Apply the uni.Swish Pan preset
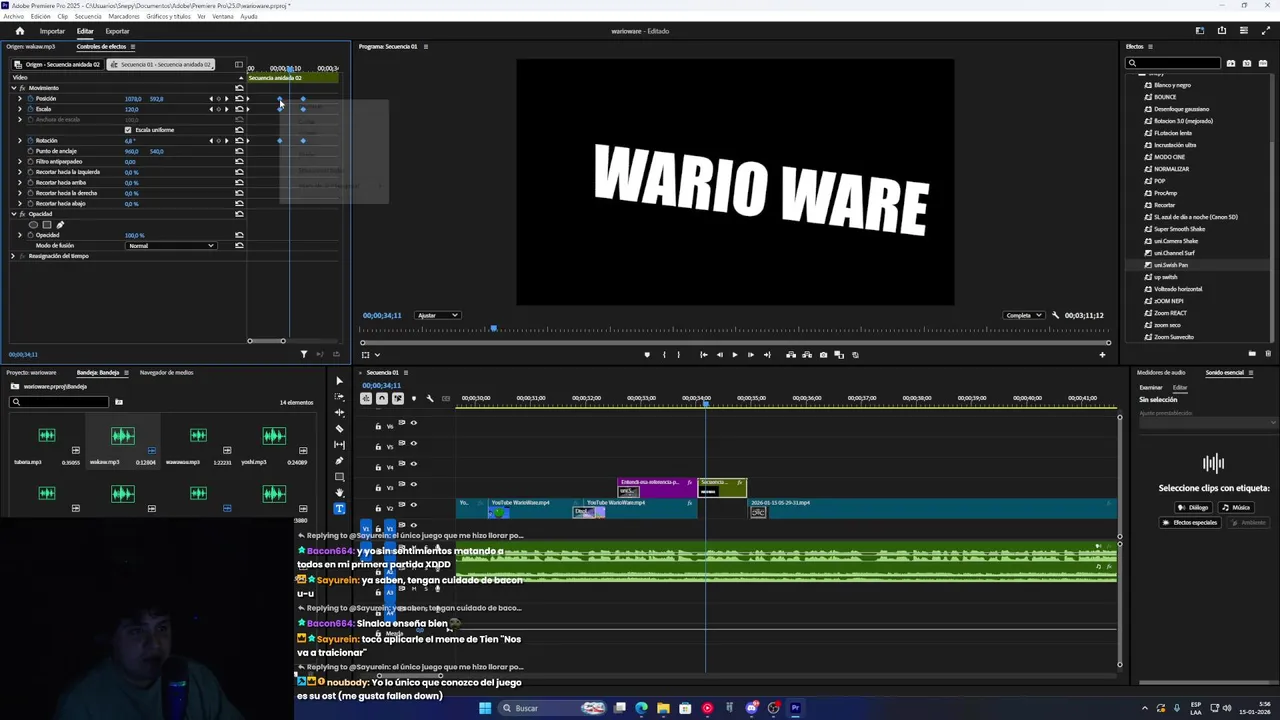The height and width of the screenshot is (720, 1280). tap(1171, 265)
